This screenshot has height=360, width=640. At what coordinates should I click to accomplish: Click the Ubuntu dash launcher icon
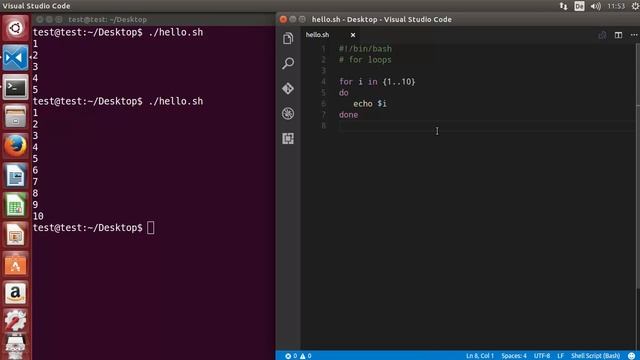[16, 28]
